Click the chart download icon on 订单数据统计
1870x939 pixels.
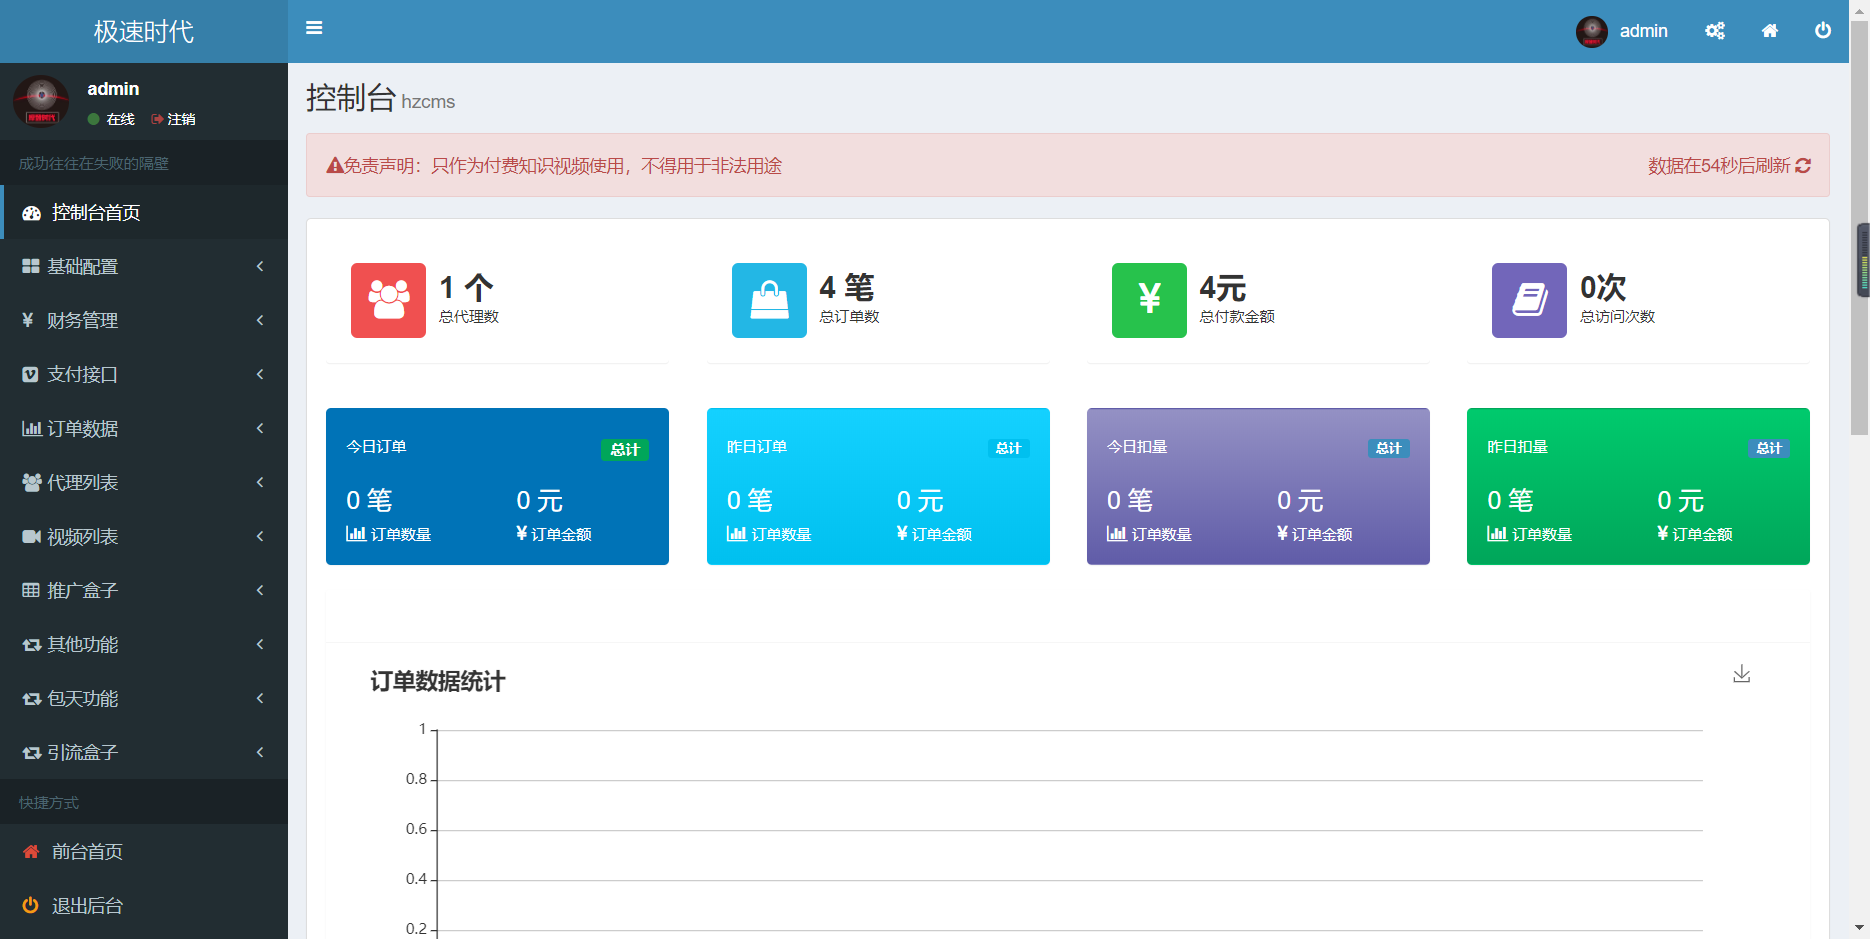point(1741,674)
